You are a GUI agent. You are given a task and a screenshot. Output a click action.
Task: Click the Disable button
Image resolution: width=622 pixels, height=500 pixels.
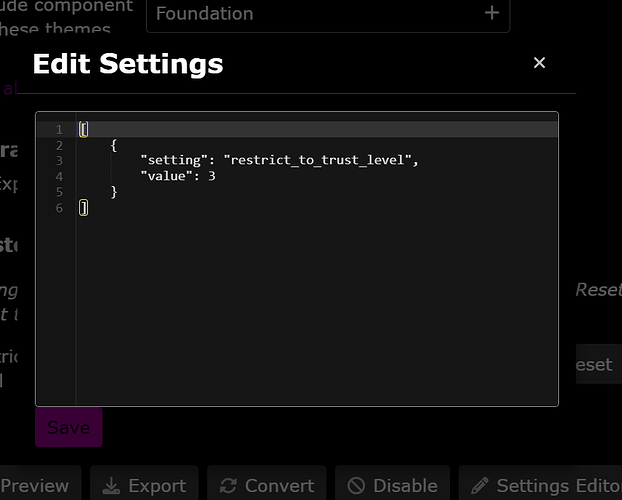tap(392, 485)
